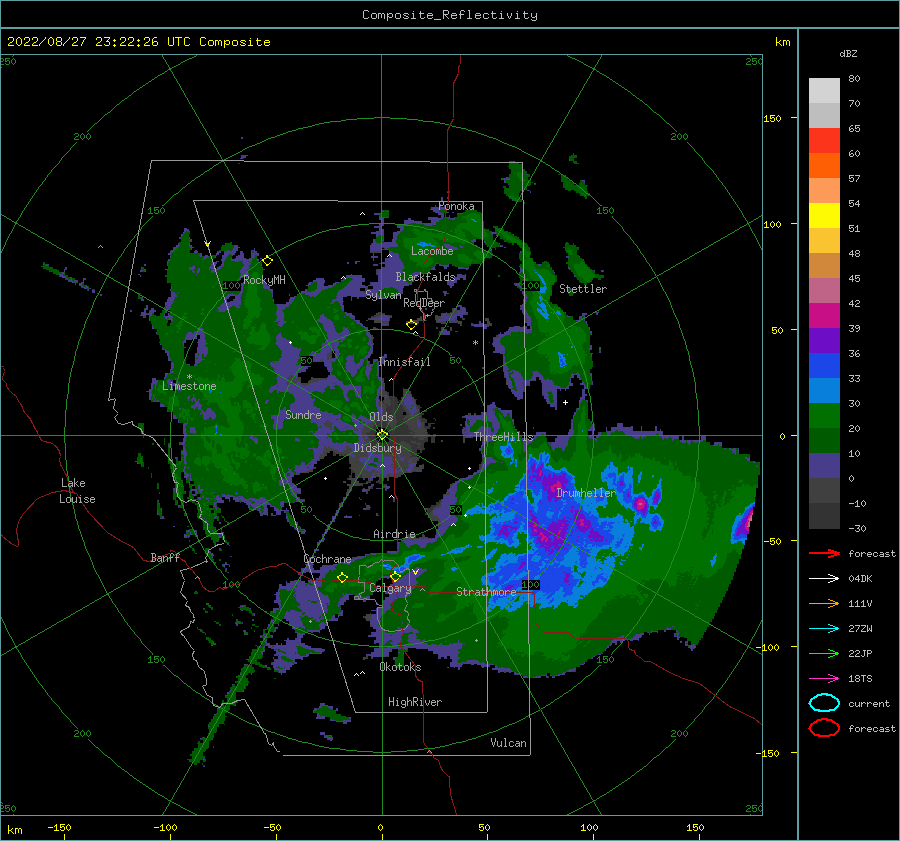Click the Lake Louise label
The width and height of the screenshot is (900, 841).
pyautogui.click(x=77, y=491)
